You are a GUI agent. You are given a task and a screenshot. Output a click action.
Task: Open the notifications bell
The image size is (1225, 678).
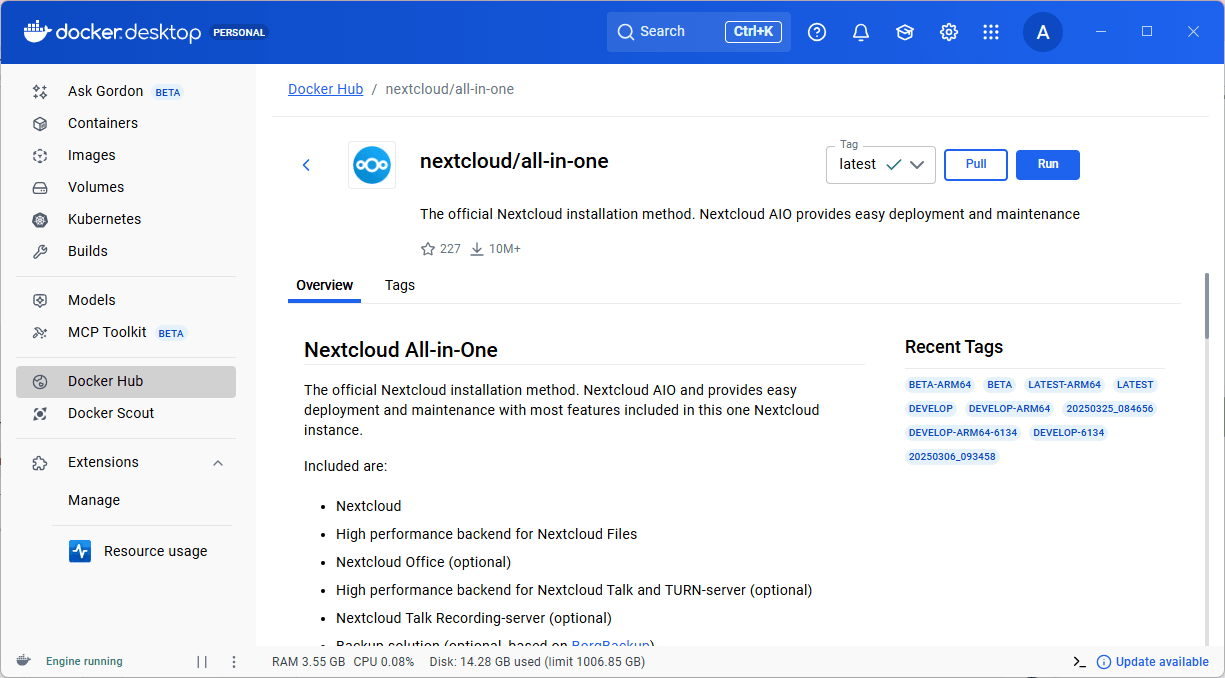[861, 31]
